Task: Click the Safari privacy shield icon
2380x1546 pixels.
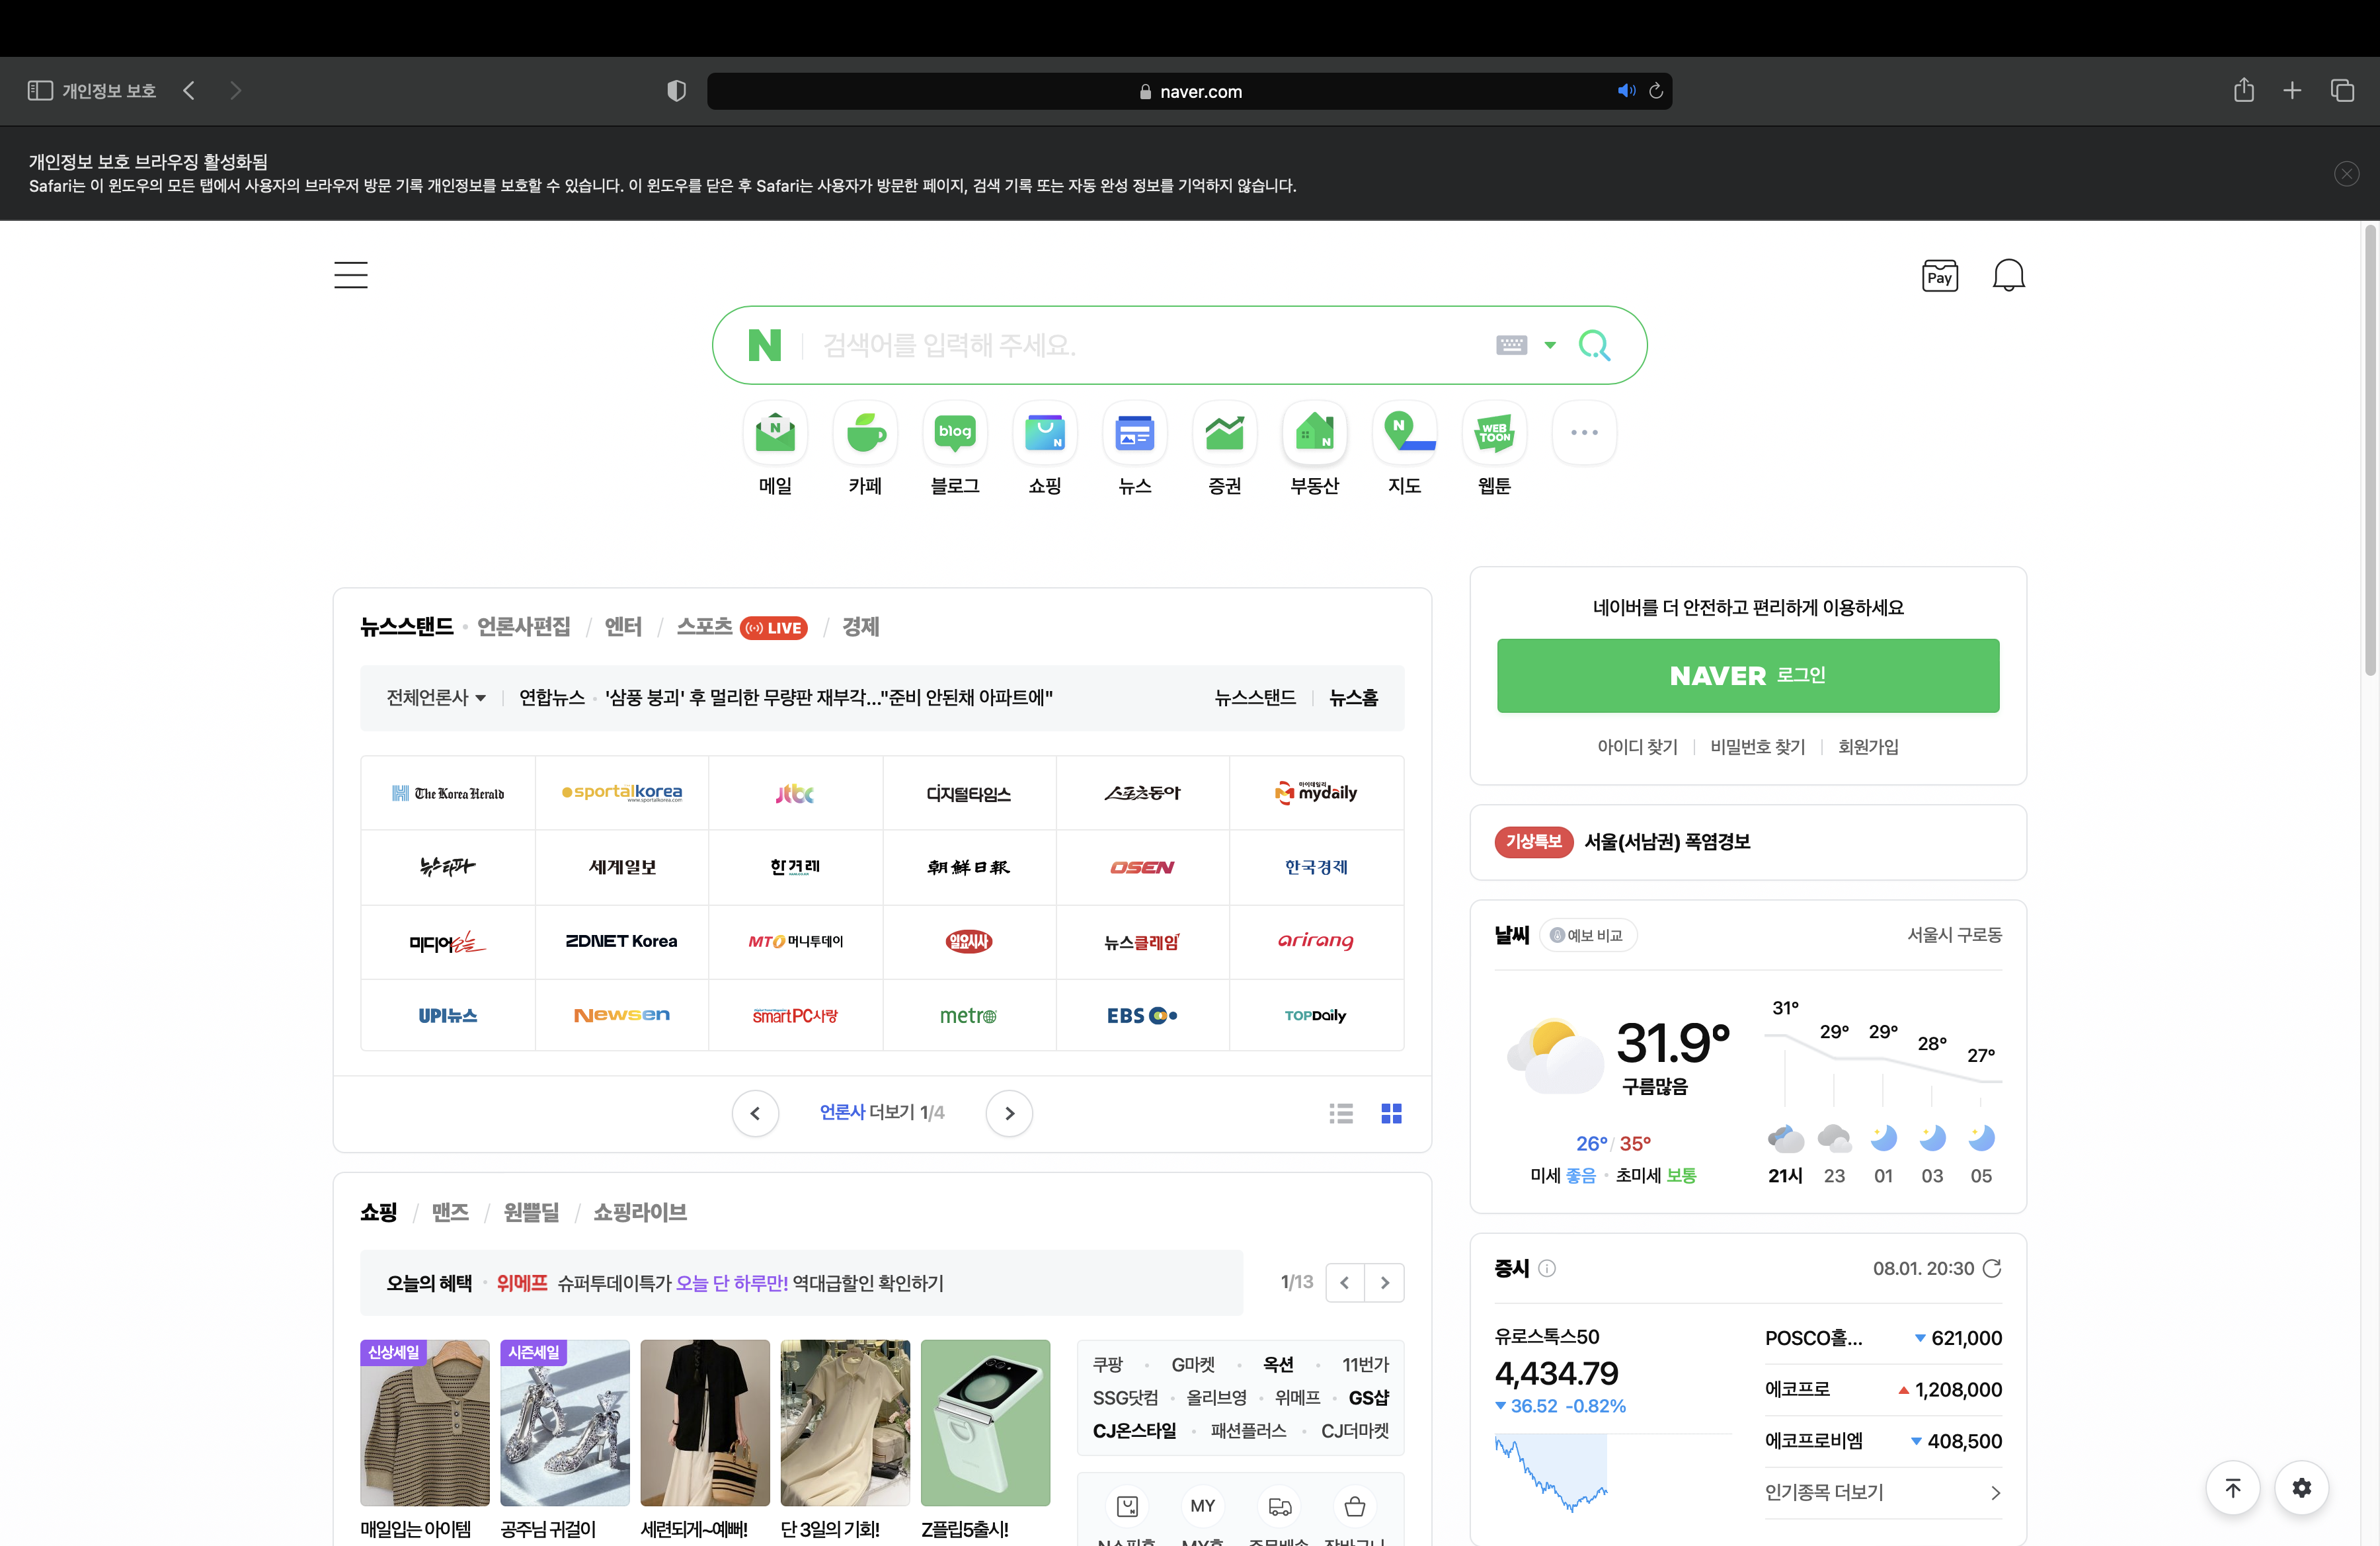Action: (x=677, y=91)
